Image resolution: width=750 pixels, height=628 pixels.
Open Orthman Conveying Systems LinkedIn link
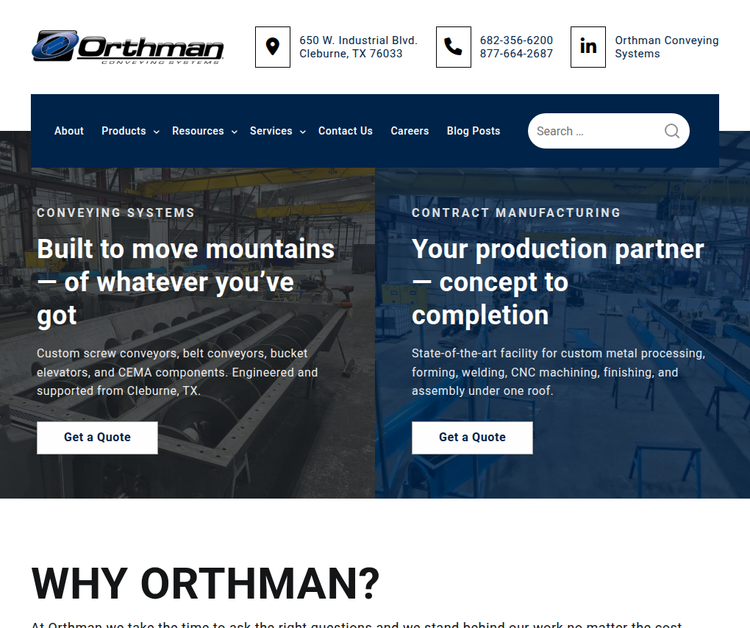666,47
